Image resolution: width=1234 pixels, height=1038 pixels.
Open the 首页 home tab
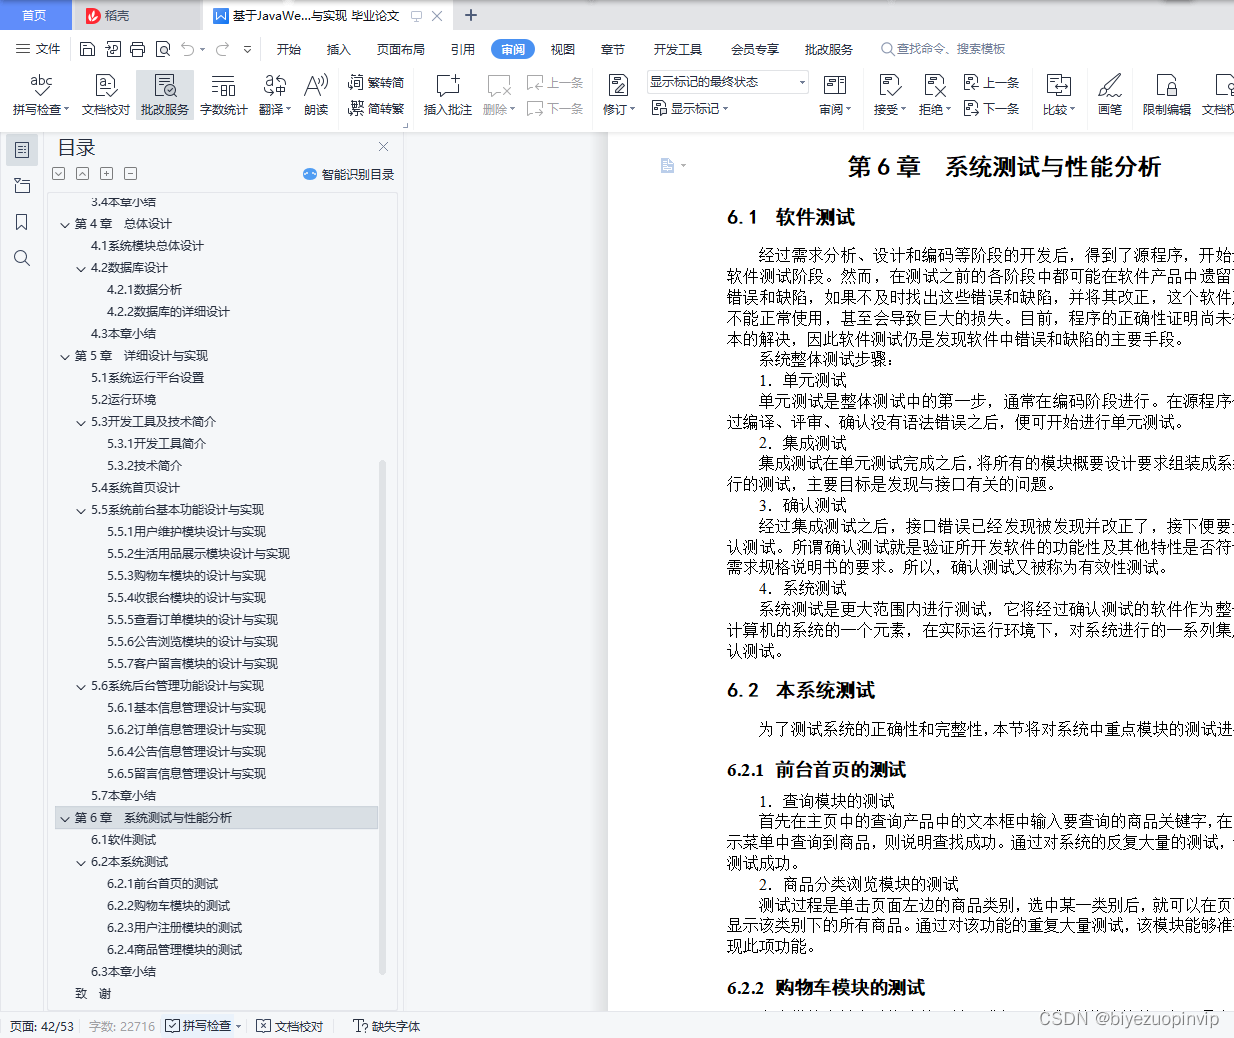(35, 15)
